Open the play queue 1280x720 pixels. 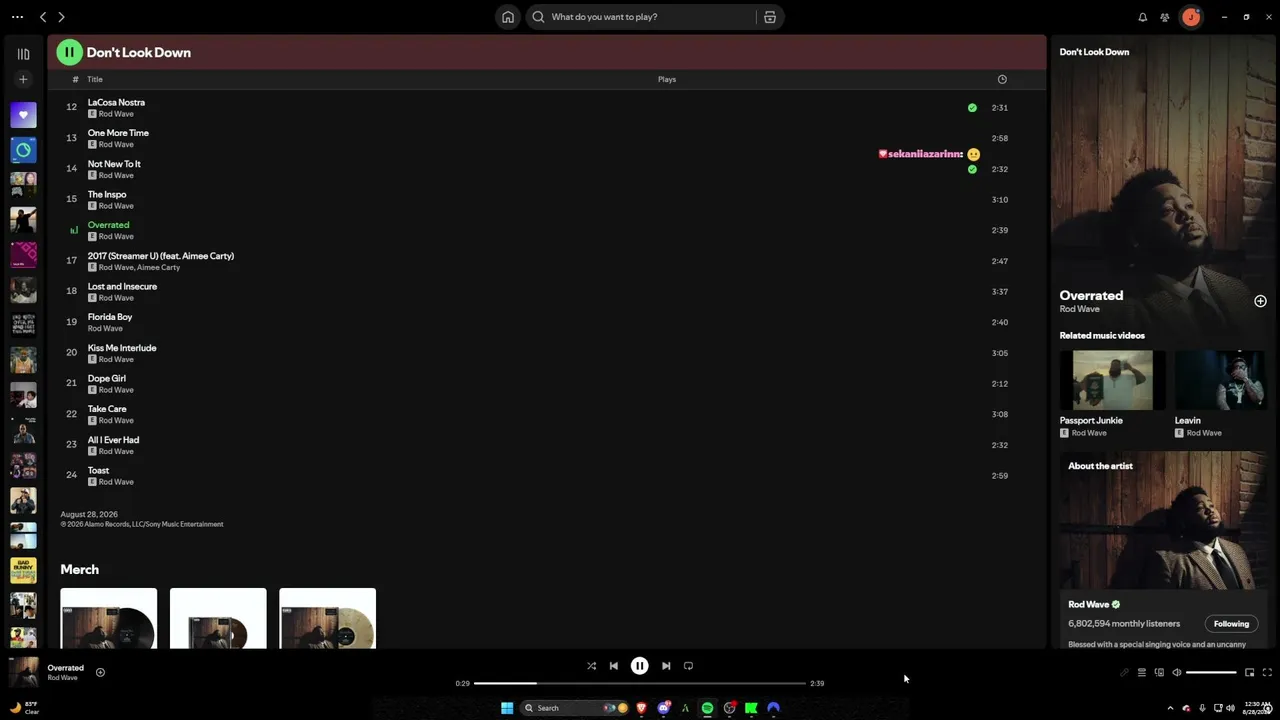1141,672
